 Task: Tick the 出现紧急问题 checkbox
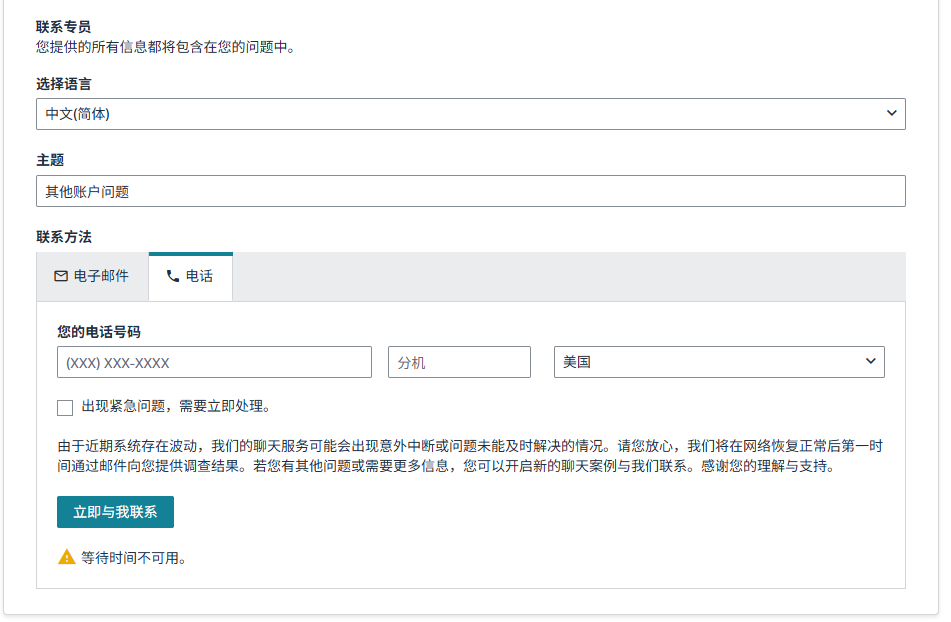pos(65,407)
